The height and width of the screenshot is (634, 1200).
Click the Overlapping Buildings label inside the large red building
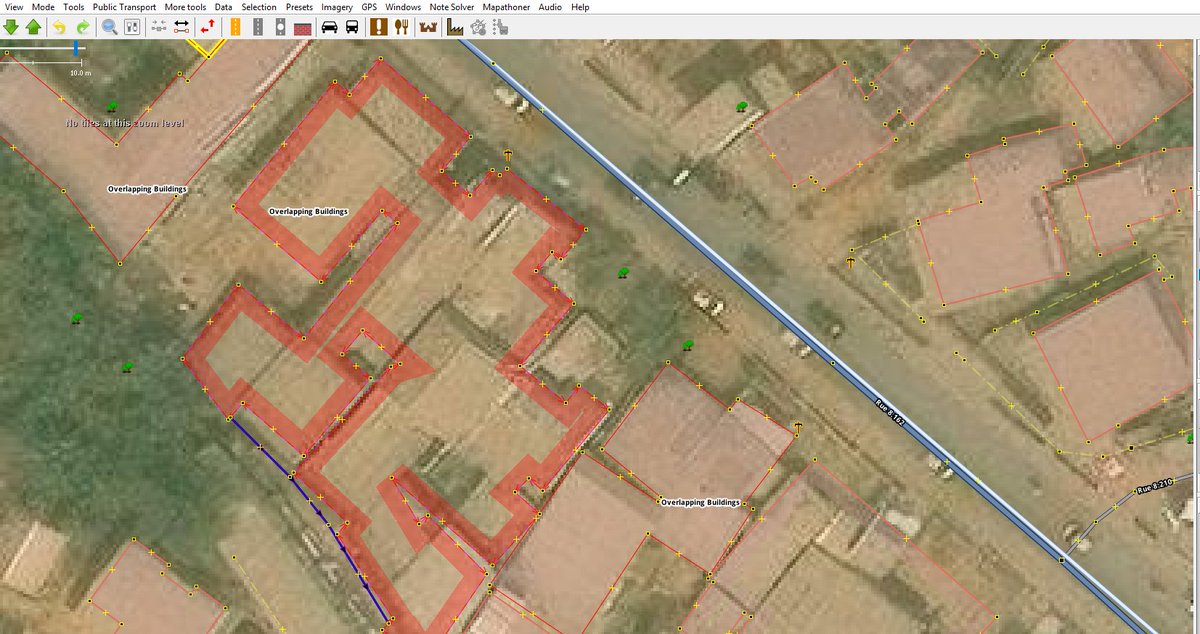308,212
